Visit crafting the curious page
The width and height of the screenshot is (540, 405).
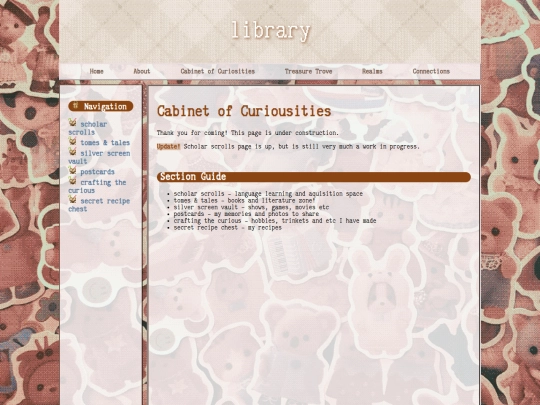(97, 186)
